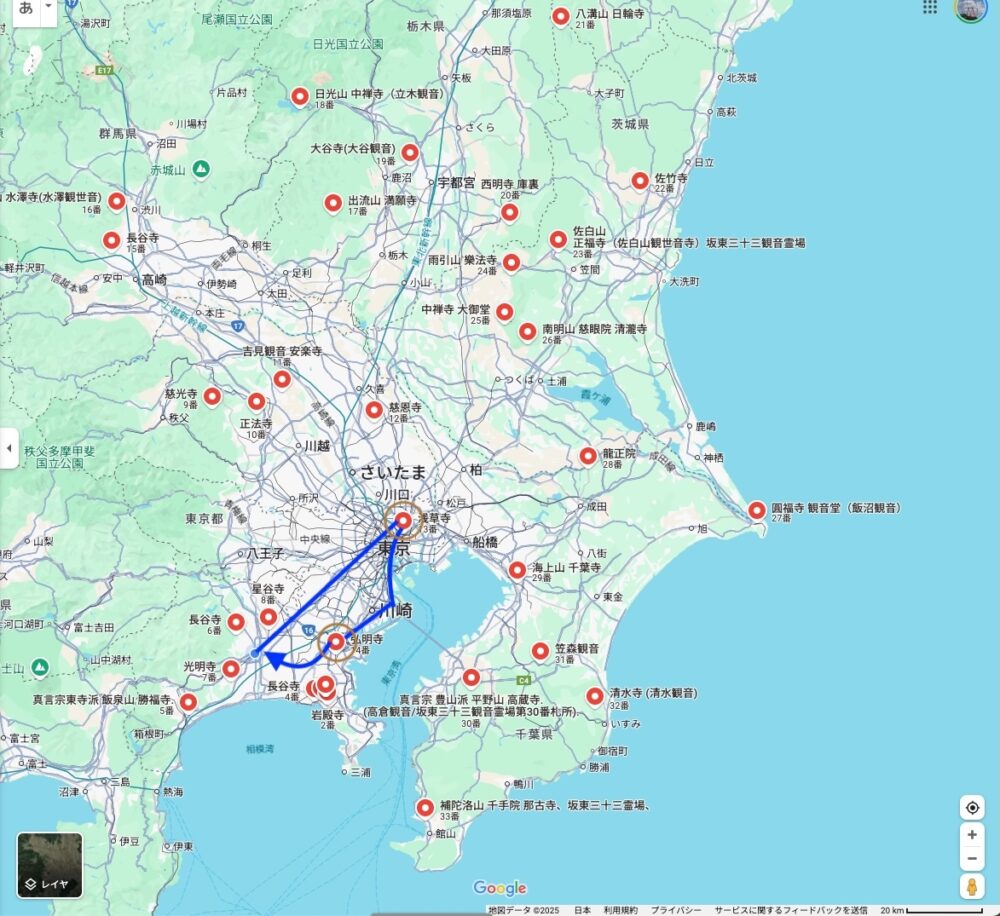Click the 慈光寺 9番 pin
The image size is (1000, 916).
click(212, 397)
